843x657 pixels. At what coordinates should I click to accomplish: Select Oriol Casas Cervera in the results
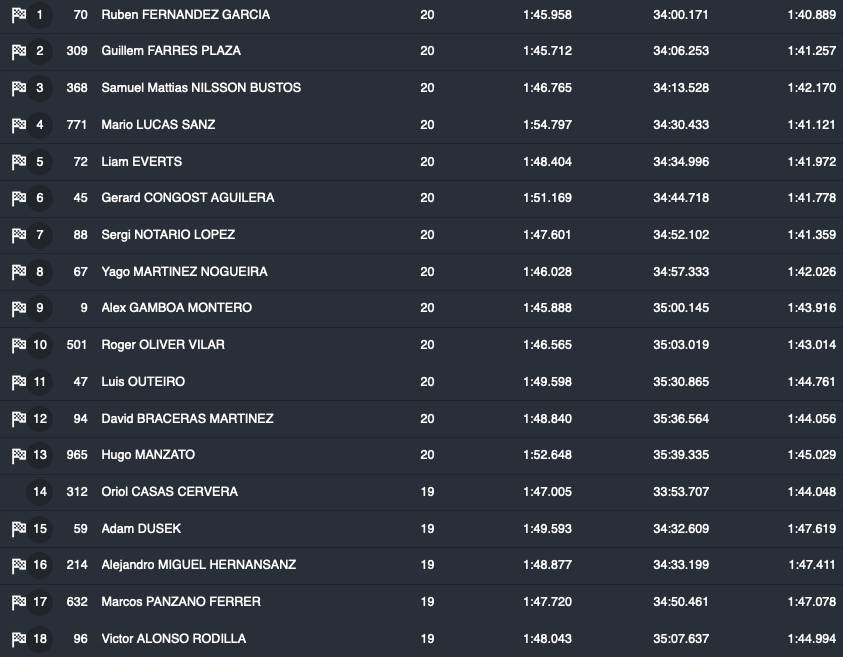[x=170, y=492]
